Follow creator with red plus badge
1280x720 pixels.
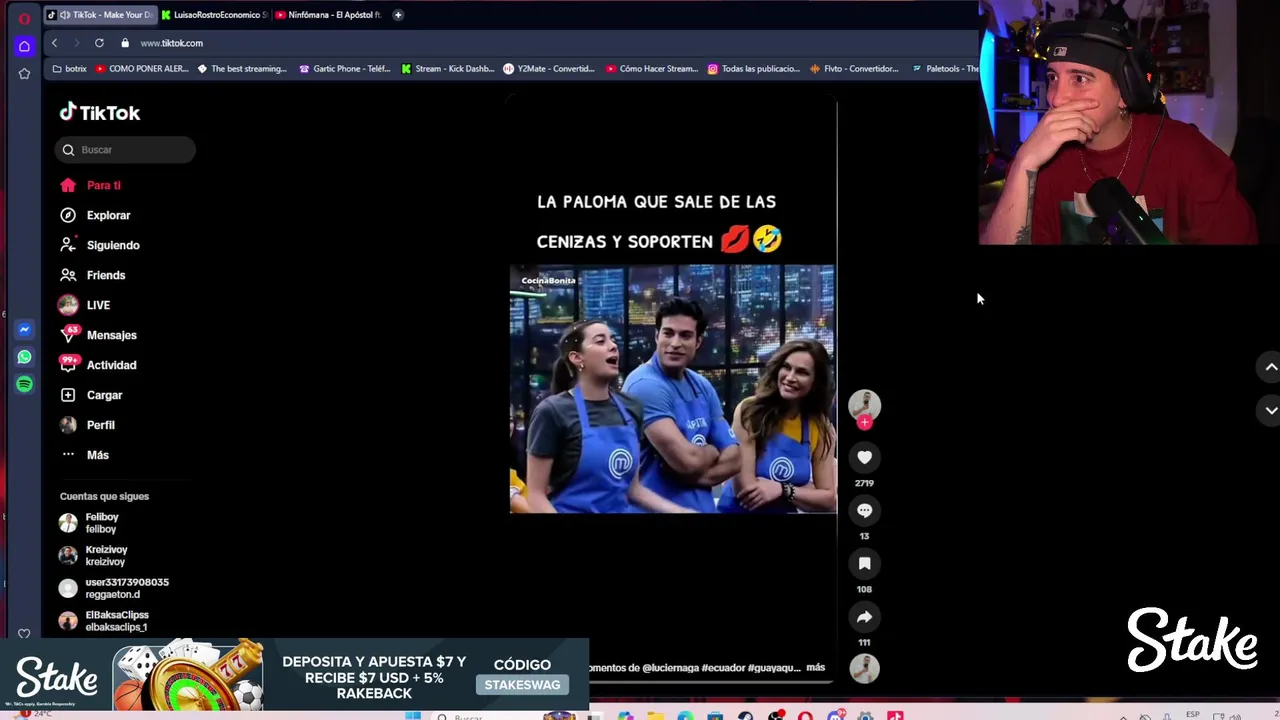pyautogui.click(x=864, y=422)
